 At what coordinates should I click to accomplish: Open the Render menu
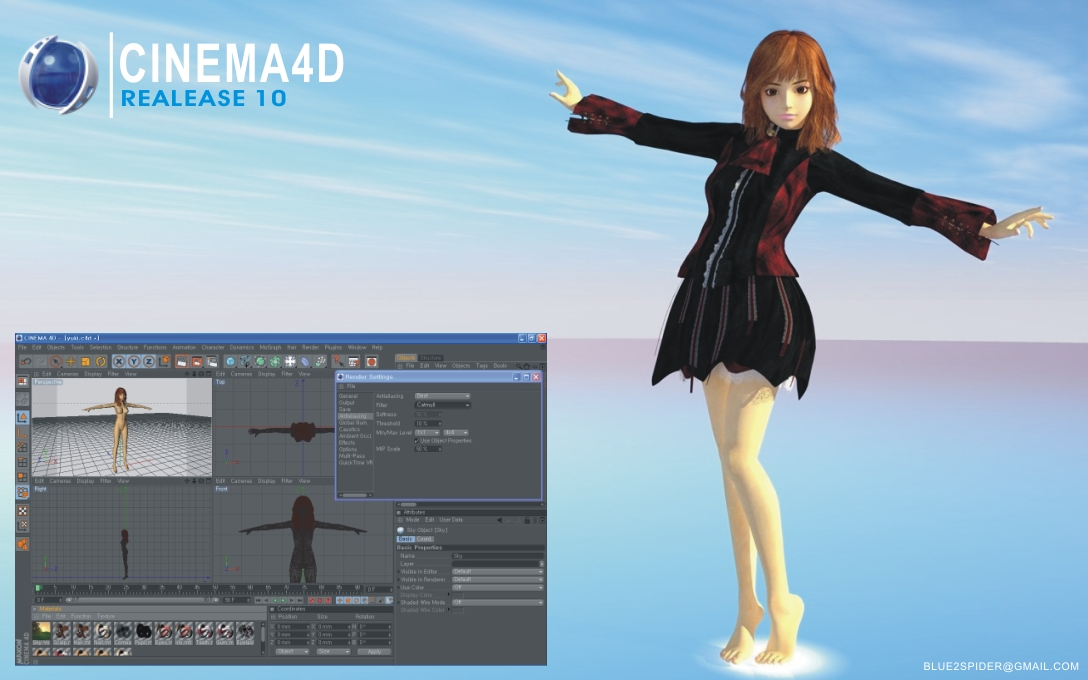(310, 348)
